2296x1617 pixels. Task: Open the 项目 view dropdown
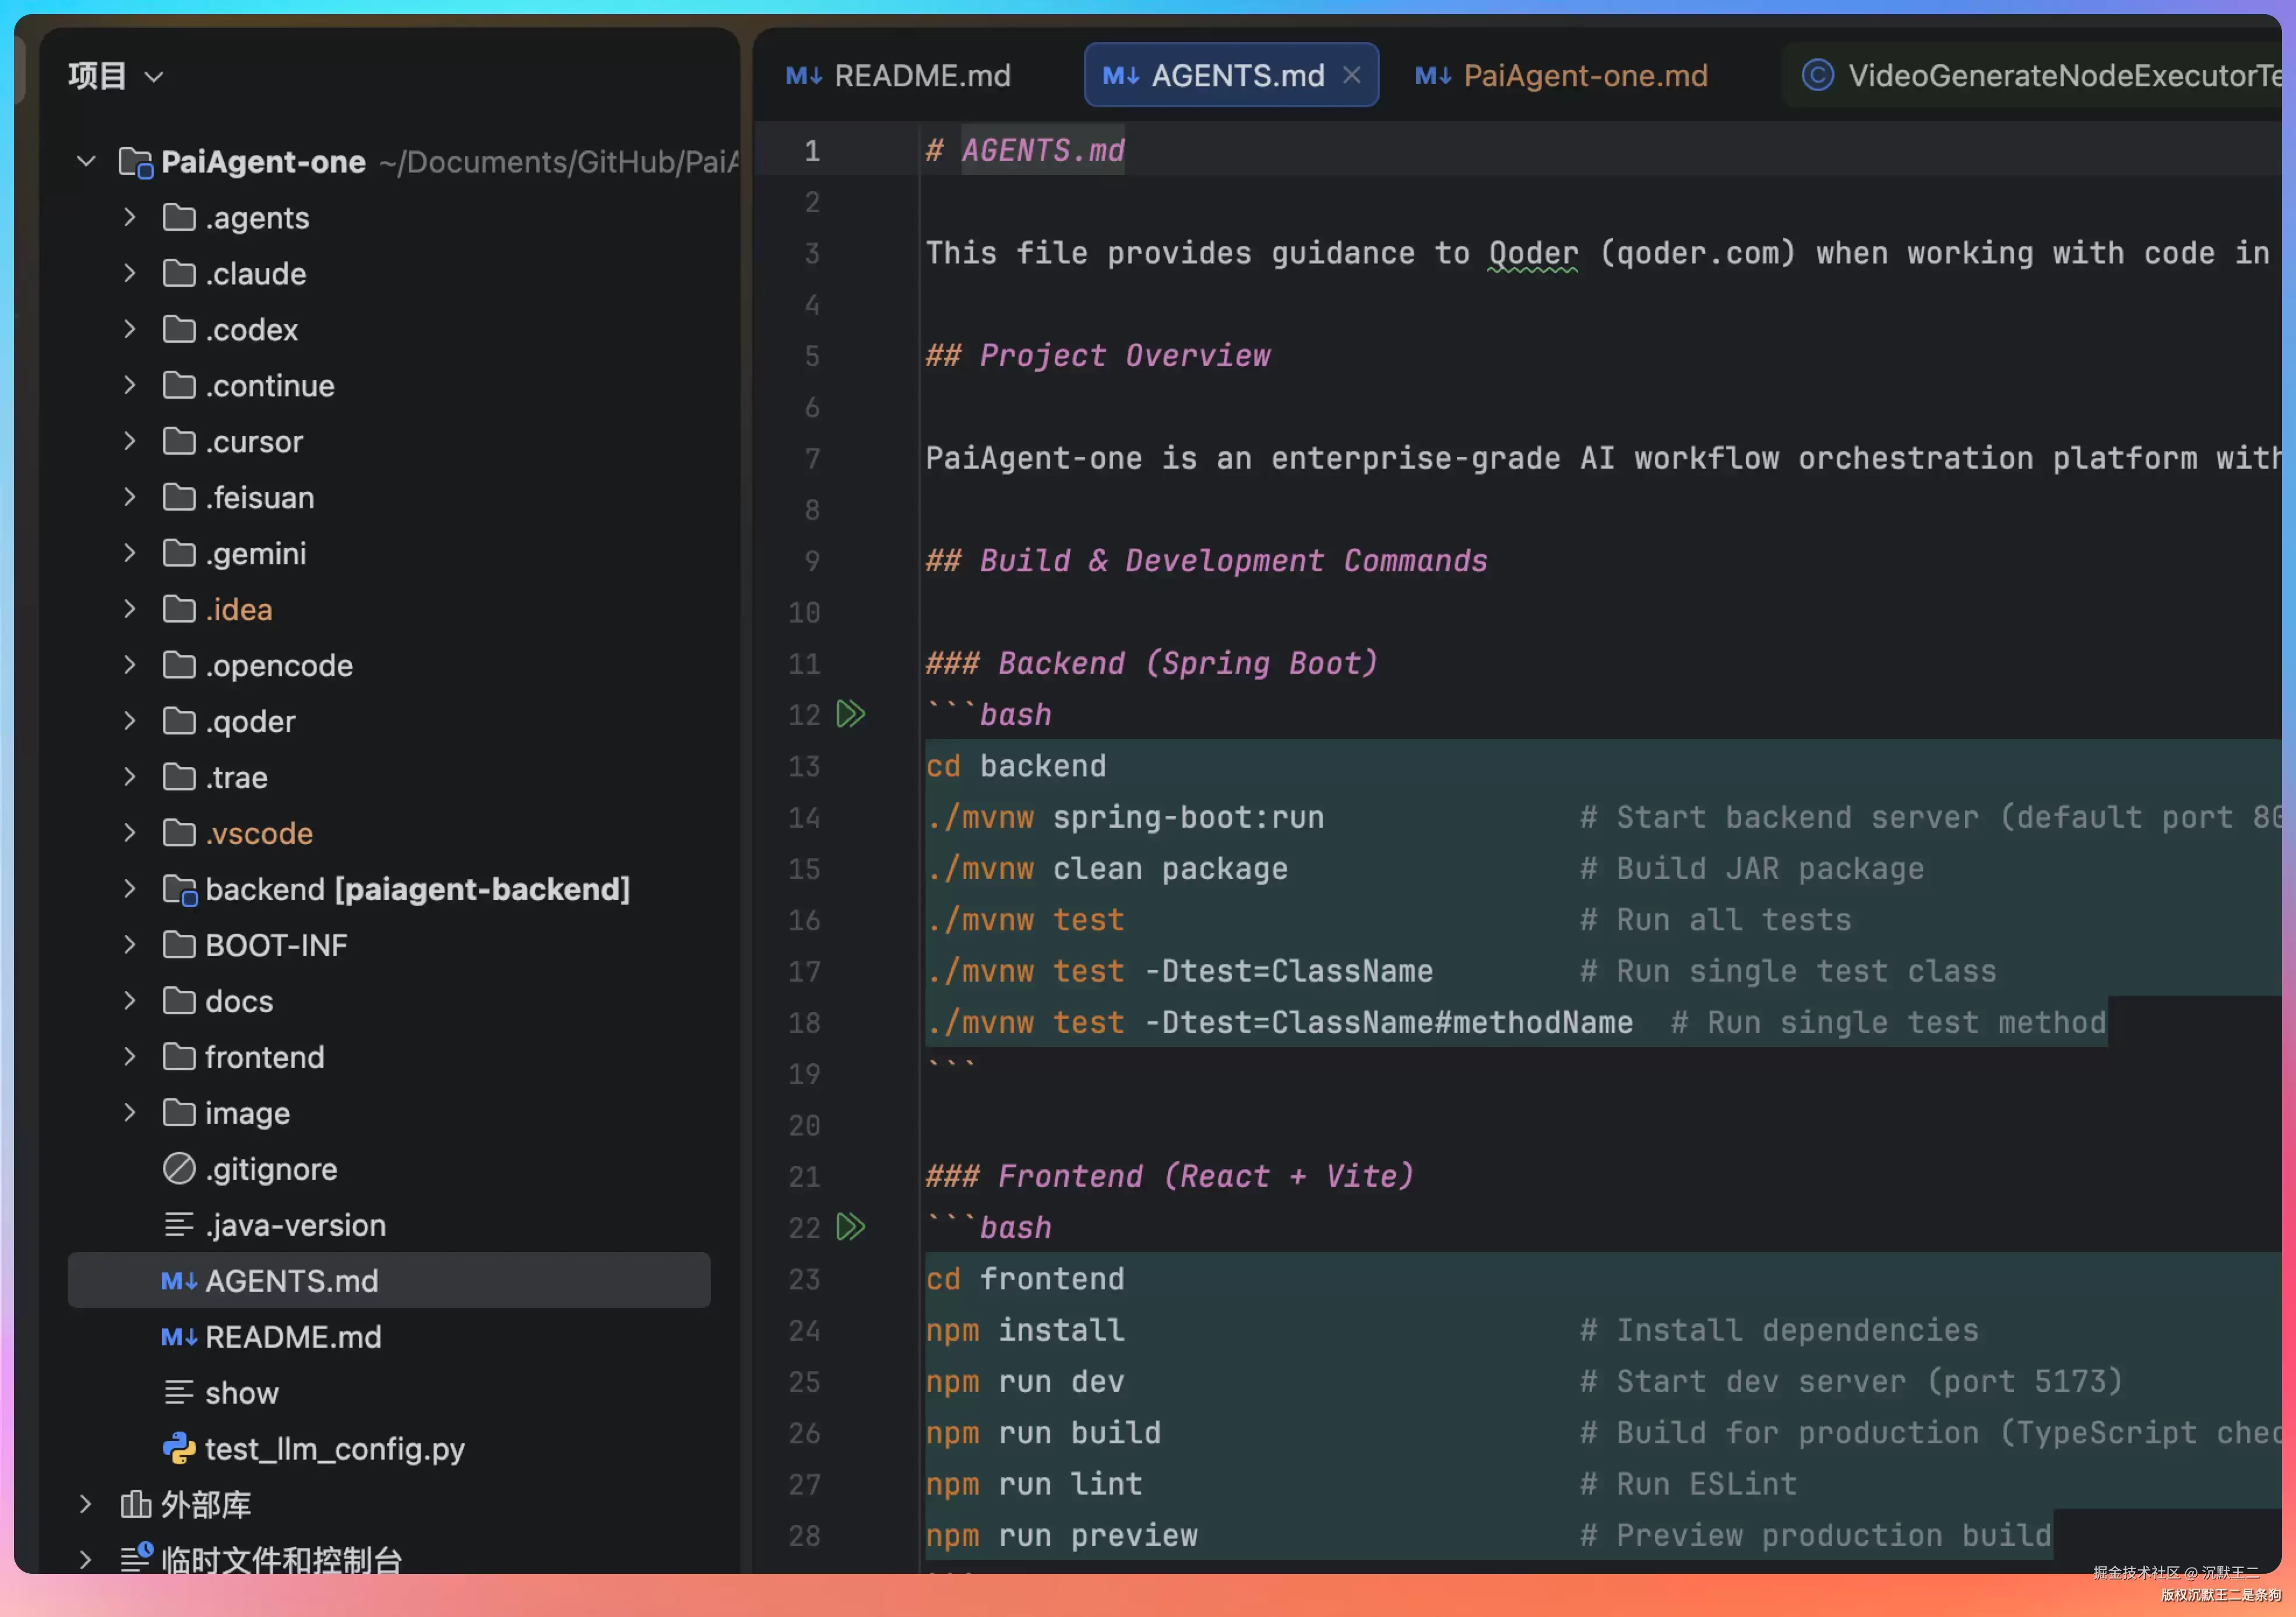pos(116,76)
